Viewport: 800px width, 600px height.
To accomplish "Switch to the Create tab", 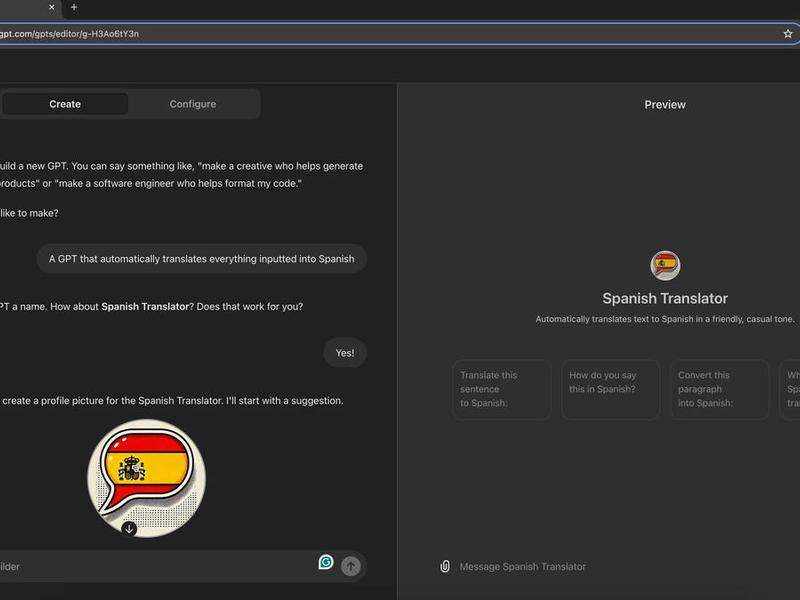I will [65, 104].
